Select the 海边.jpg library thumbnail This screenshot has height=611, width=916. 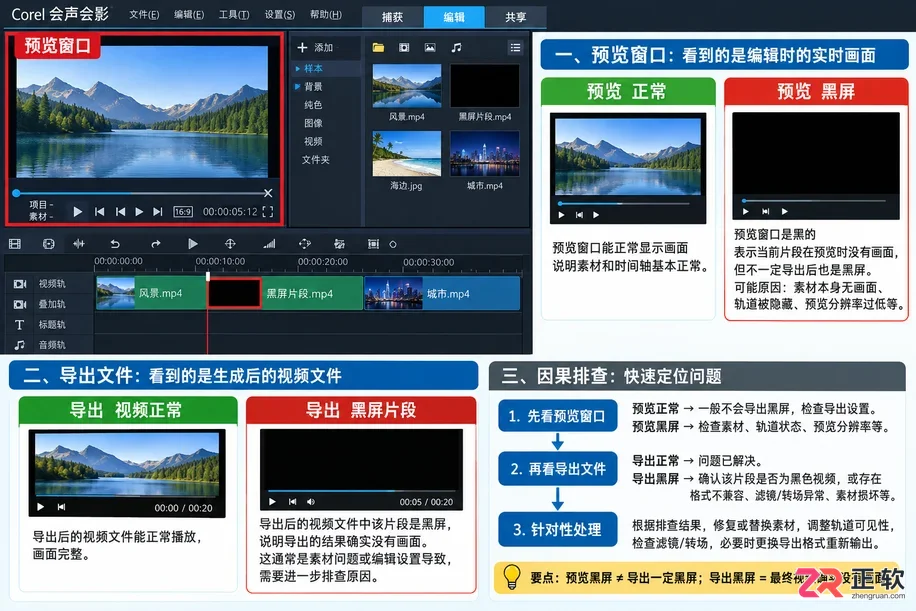tap(407, 153)
